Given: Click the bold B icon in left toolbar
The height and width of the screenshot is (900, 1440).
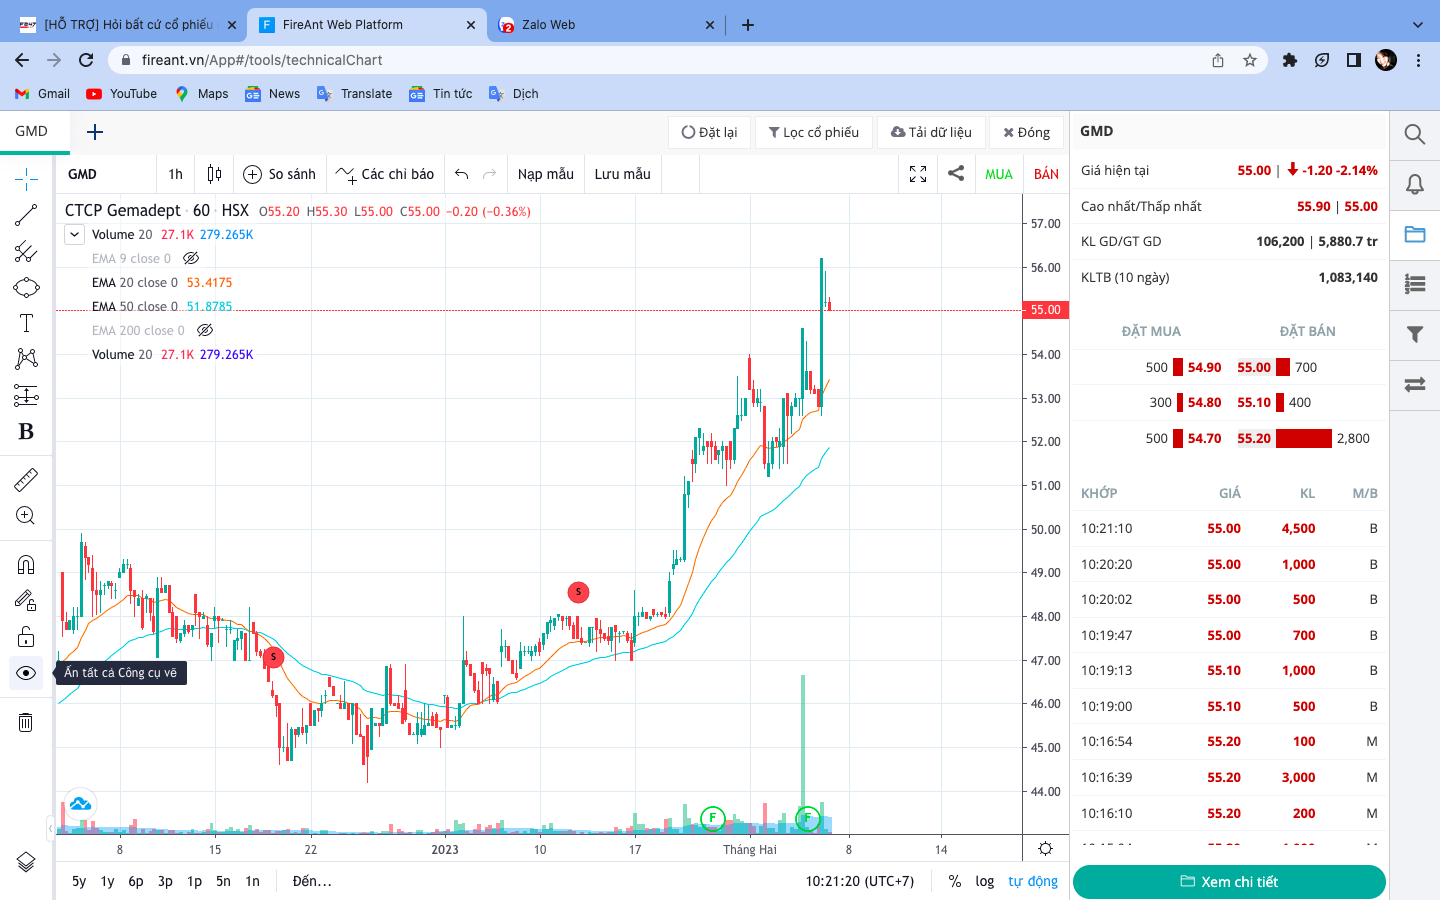Looking at the screenshot, I should pyautogui.click(x=26, y=432).
